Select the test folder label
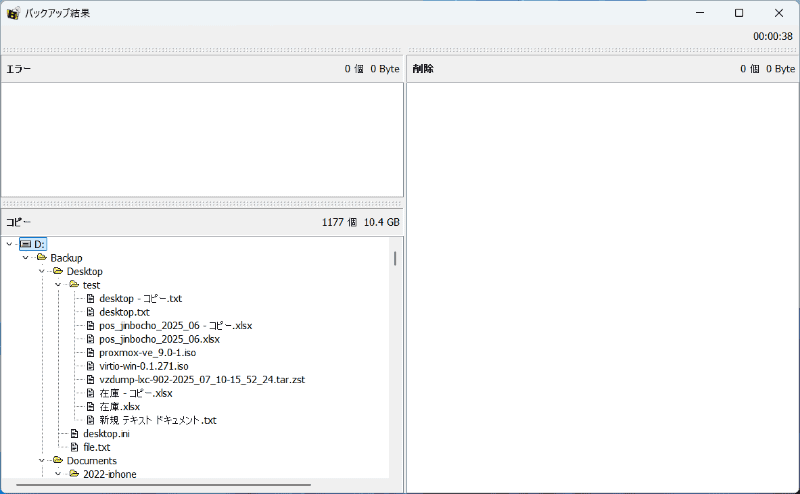This screenshot has height=494, width=800. coord(91,285)
